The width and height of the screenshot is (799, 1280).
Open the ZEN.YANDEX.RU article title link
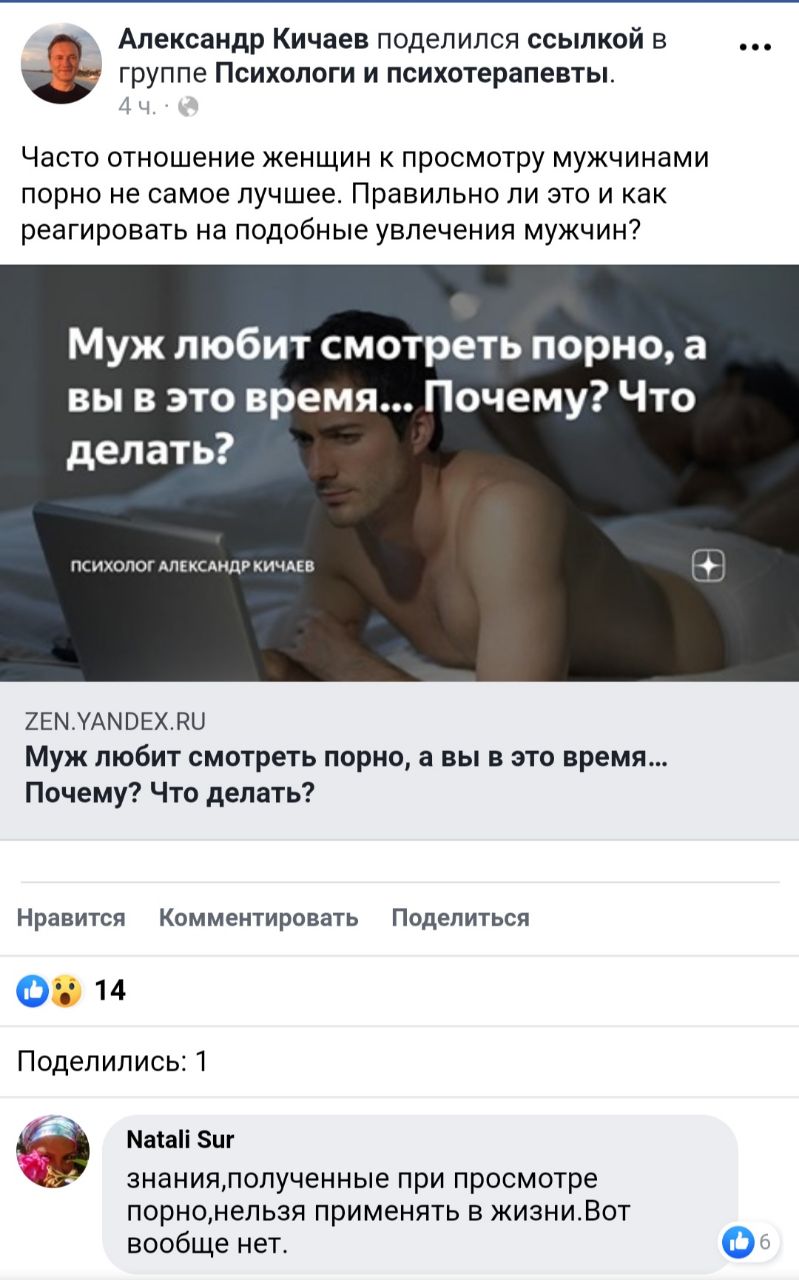coord(347,775)
